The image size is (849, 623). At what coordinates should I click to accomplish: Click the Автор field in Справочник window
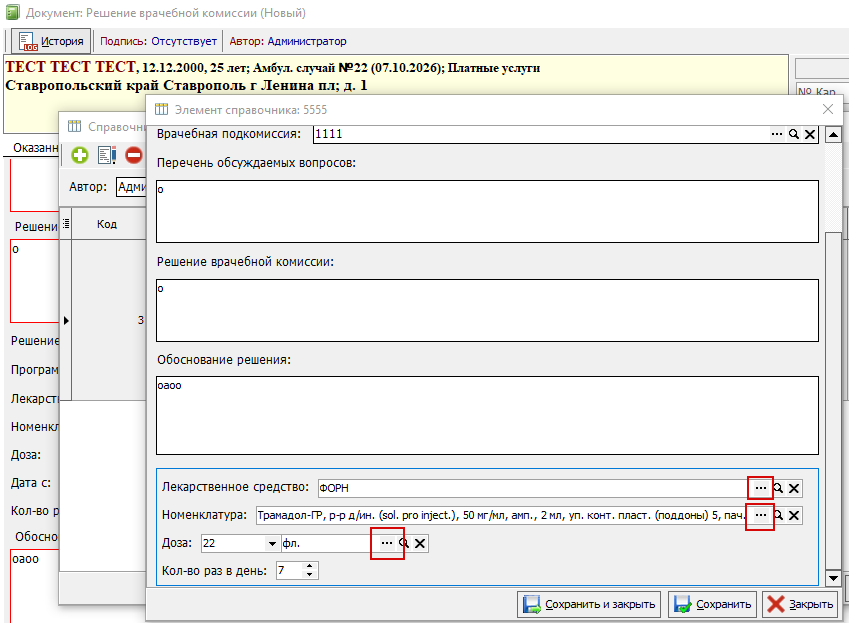coord(132,187)
